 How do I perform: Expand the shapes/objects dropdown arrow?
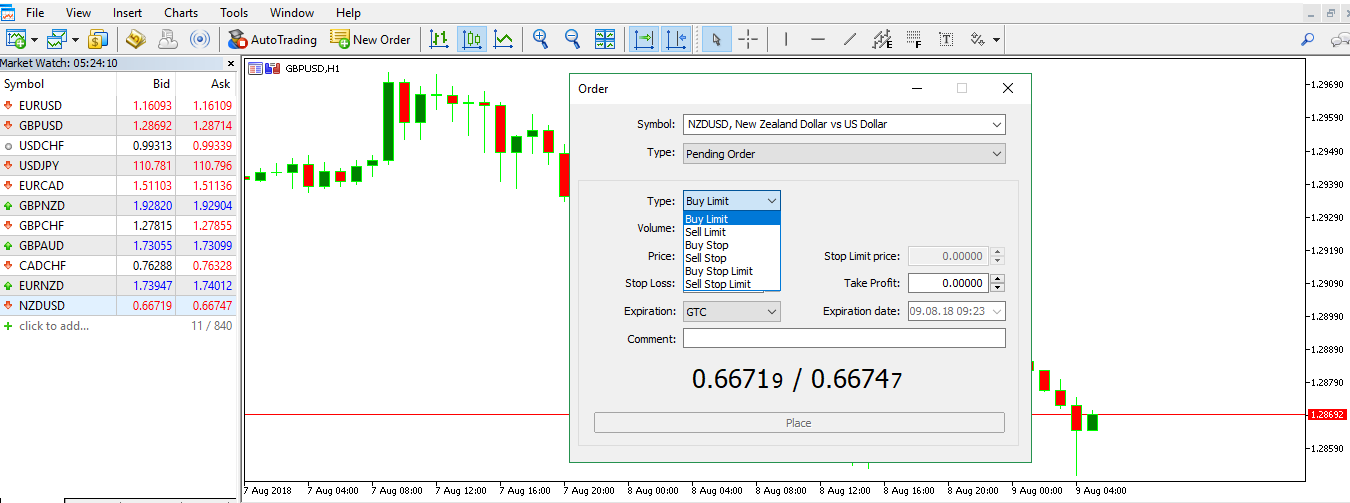point(996,41)
